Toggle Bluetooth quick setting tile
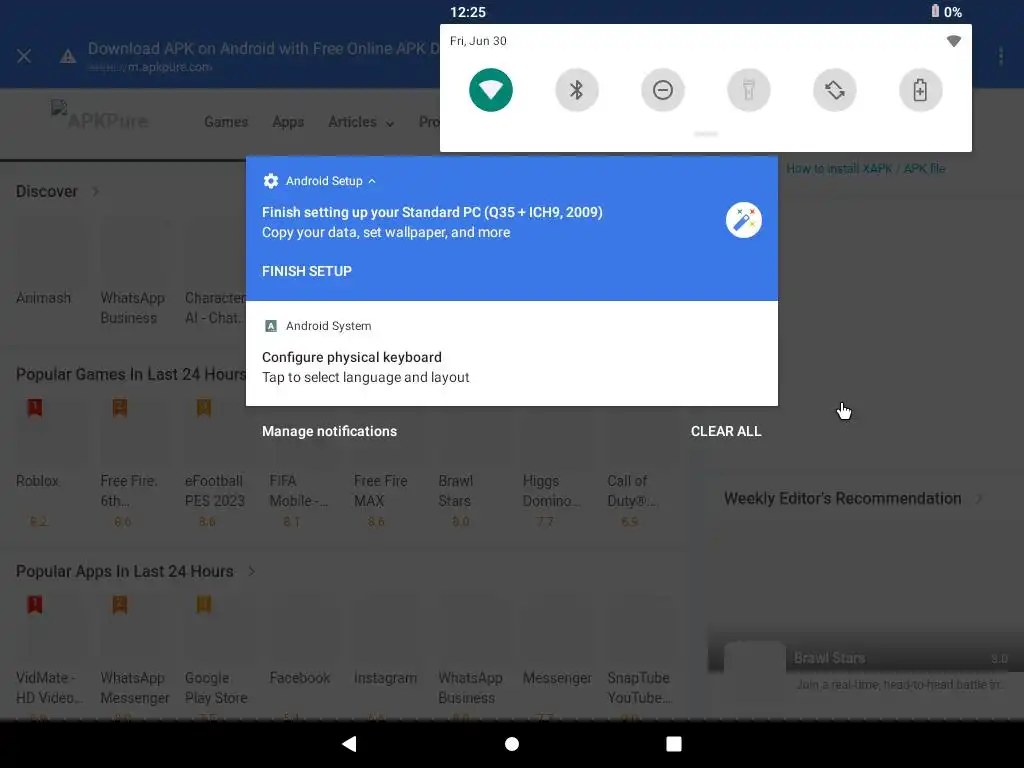Screen dimensions: 1024x768 [x=577, y=90]
